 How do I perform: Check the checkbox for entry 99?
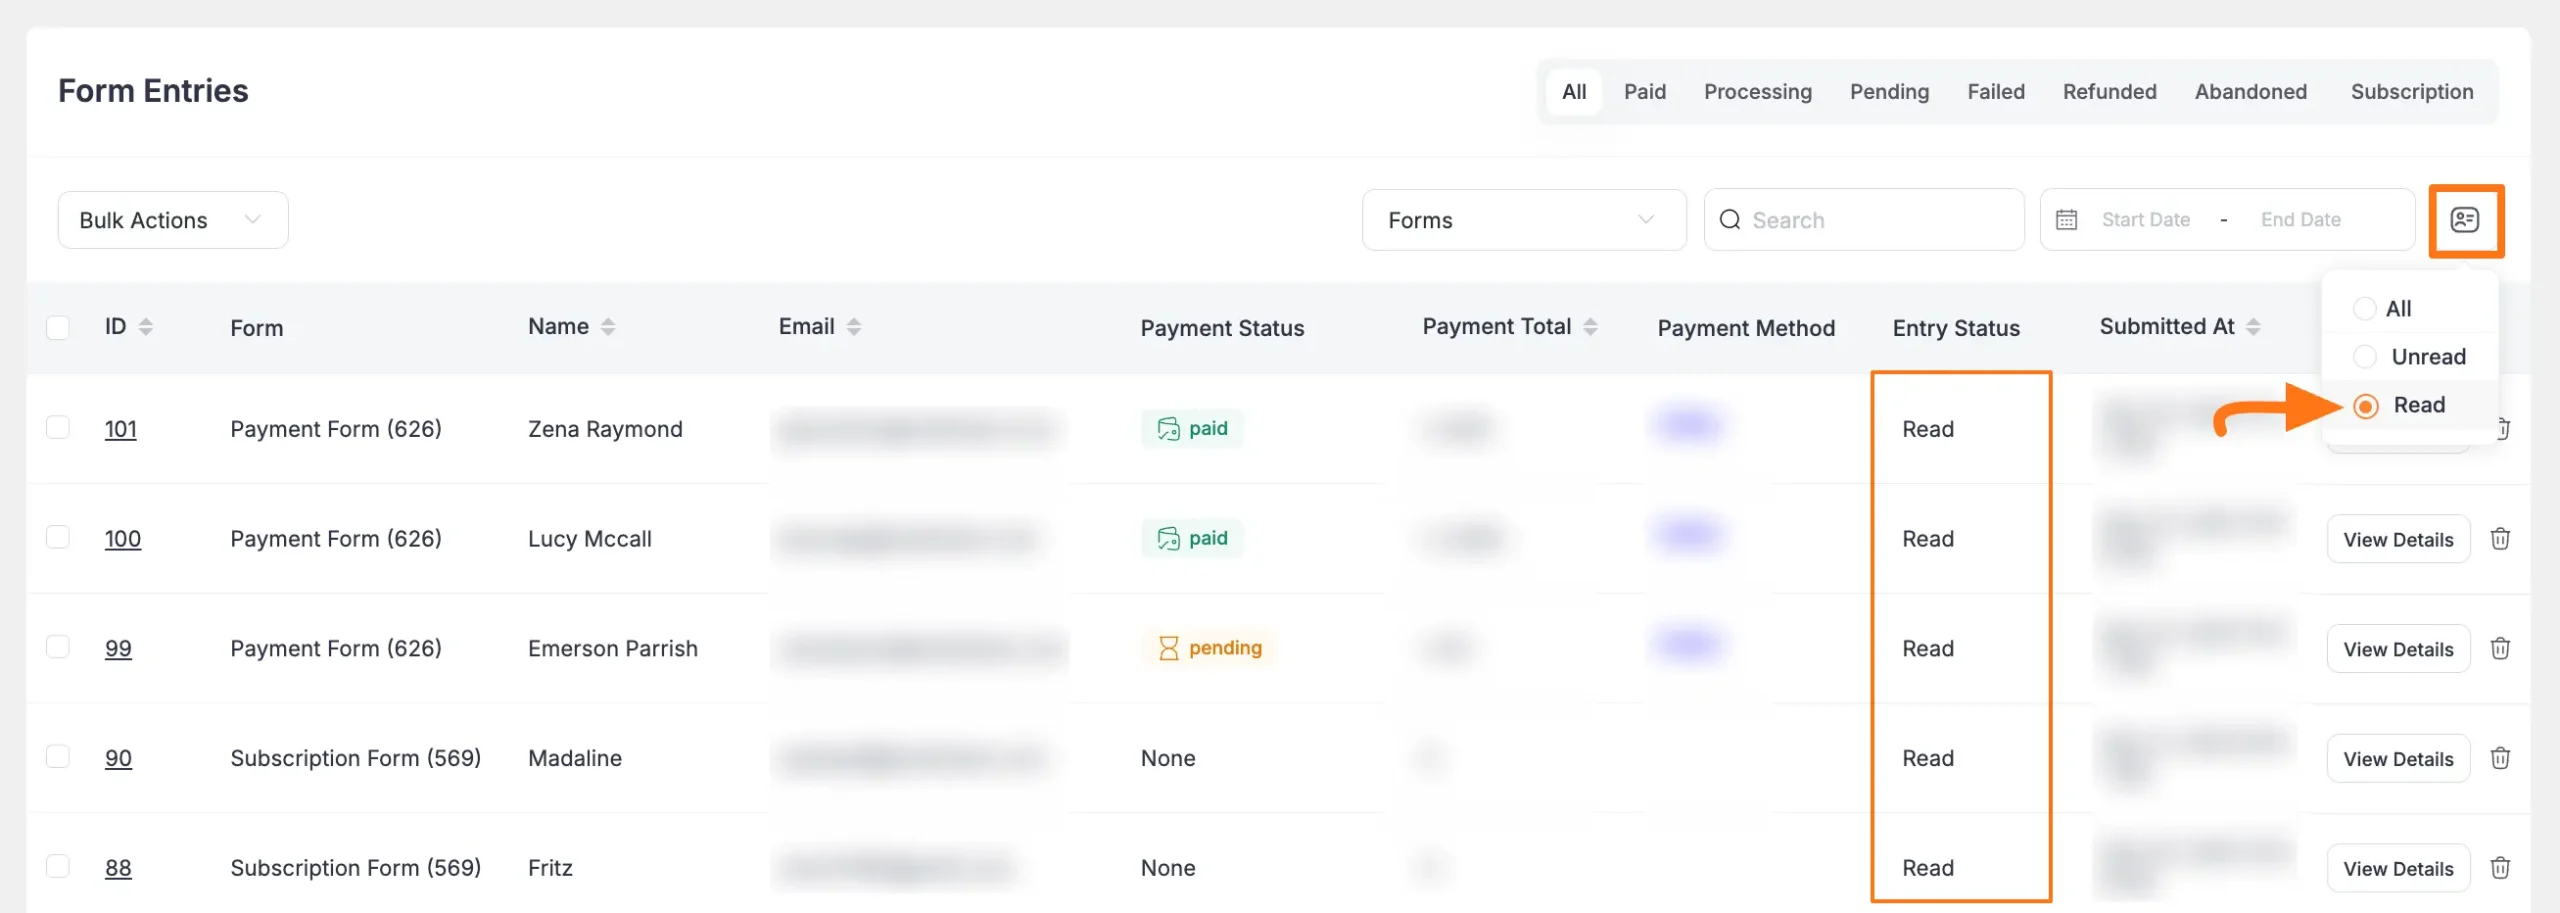58,648
